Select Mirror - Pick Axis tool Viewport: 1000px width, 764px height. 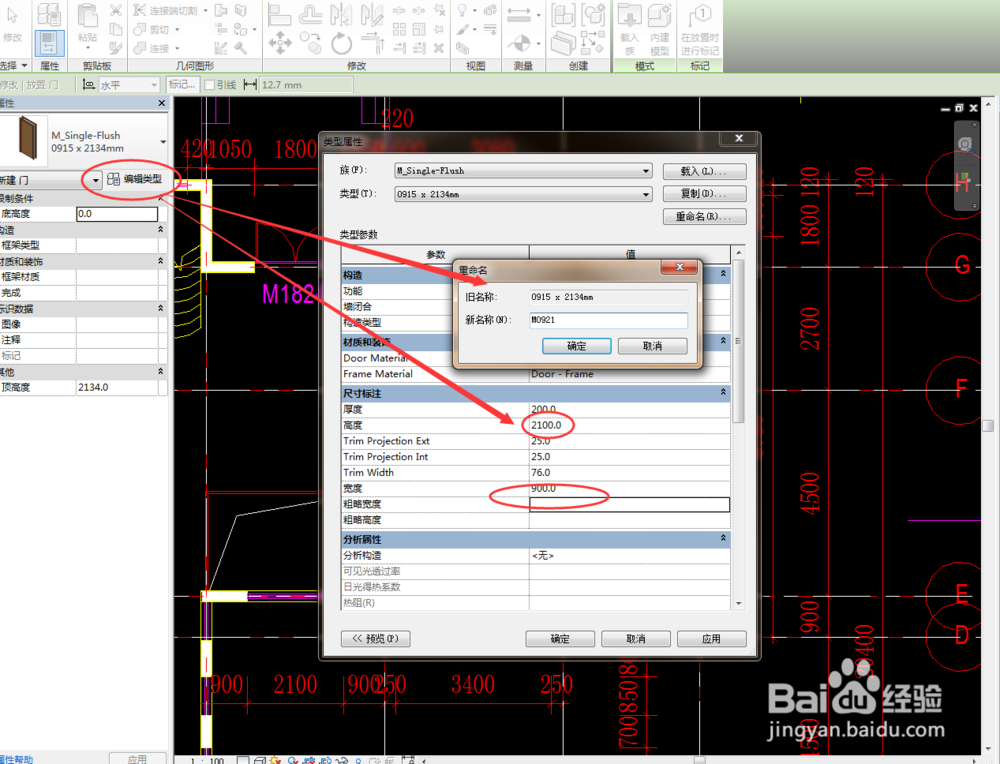pyautogui.click(x=341, y=14)
